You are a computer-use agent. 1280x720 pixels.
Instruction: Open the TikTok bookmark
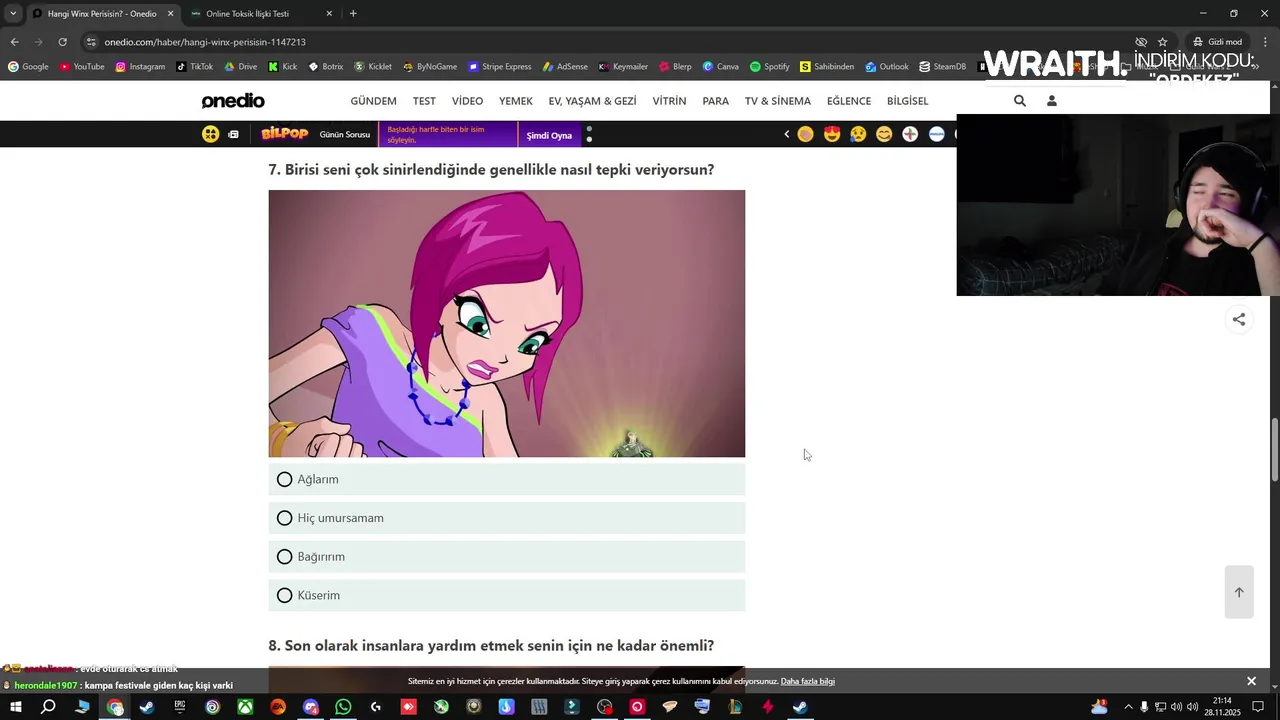click(195, 67)
